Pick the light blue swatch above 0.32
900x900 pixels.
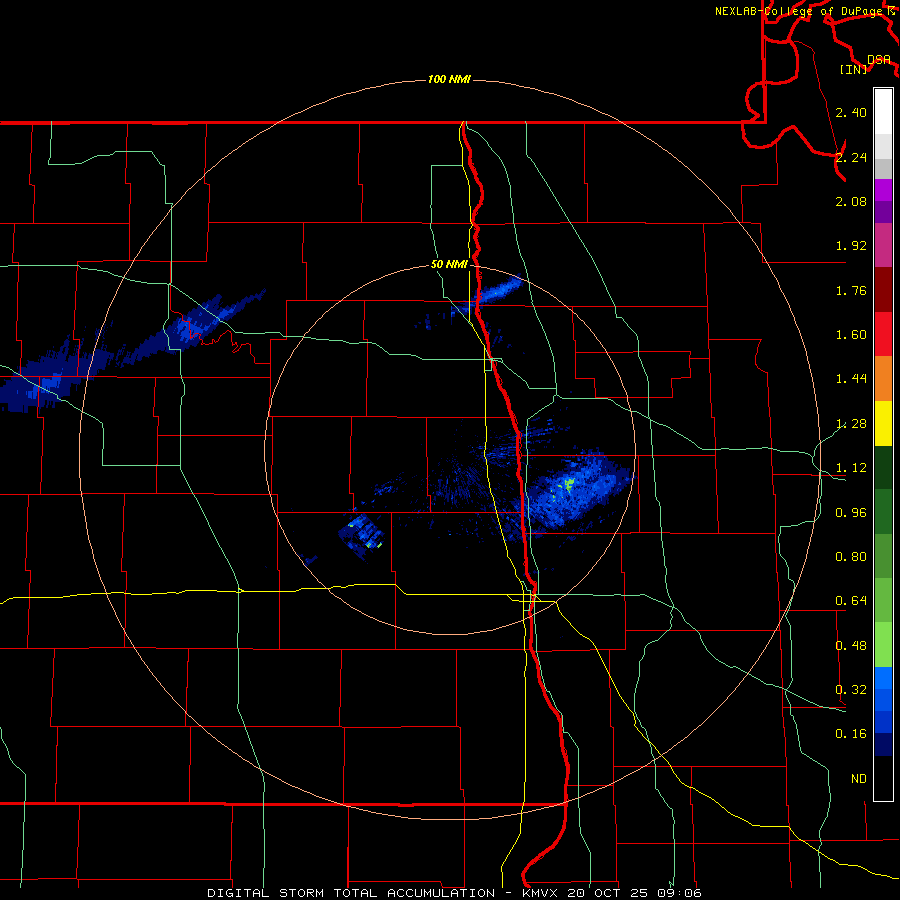click(x=883, y=678)
